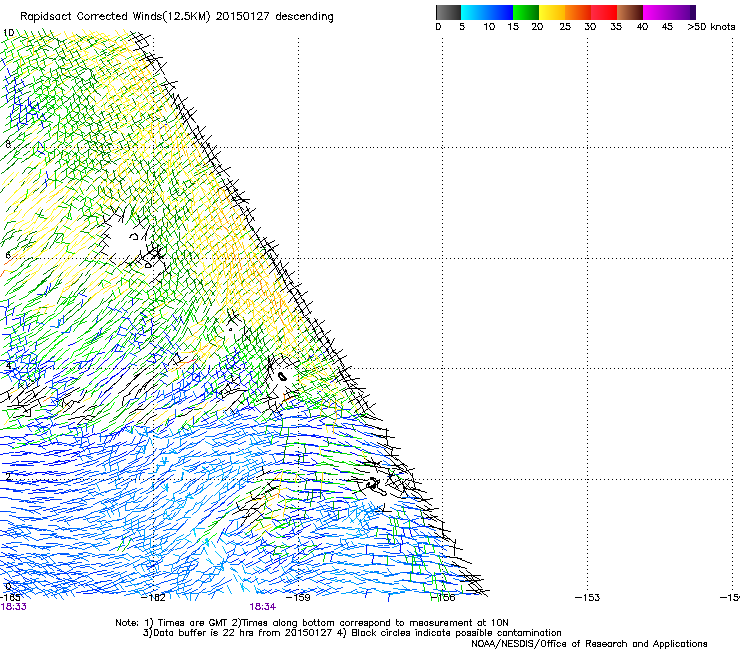The height and width of the screenshot is (650, 740).
Task: Click the '35' label under the color bar
Action: (x=616, y=27)
